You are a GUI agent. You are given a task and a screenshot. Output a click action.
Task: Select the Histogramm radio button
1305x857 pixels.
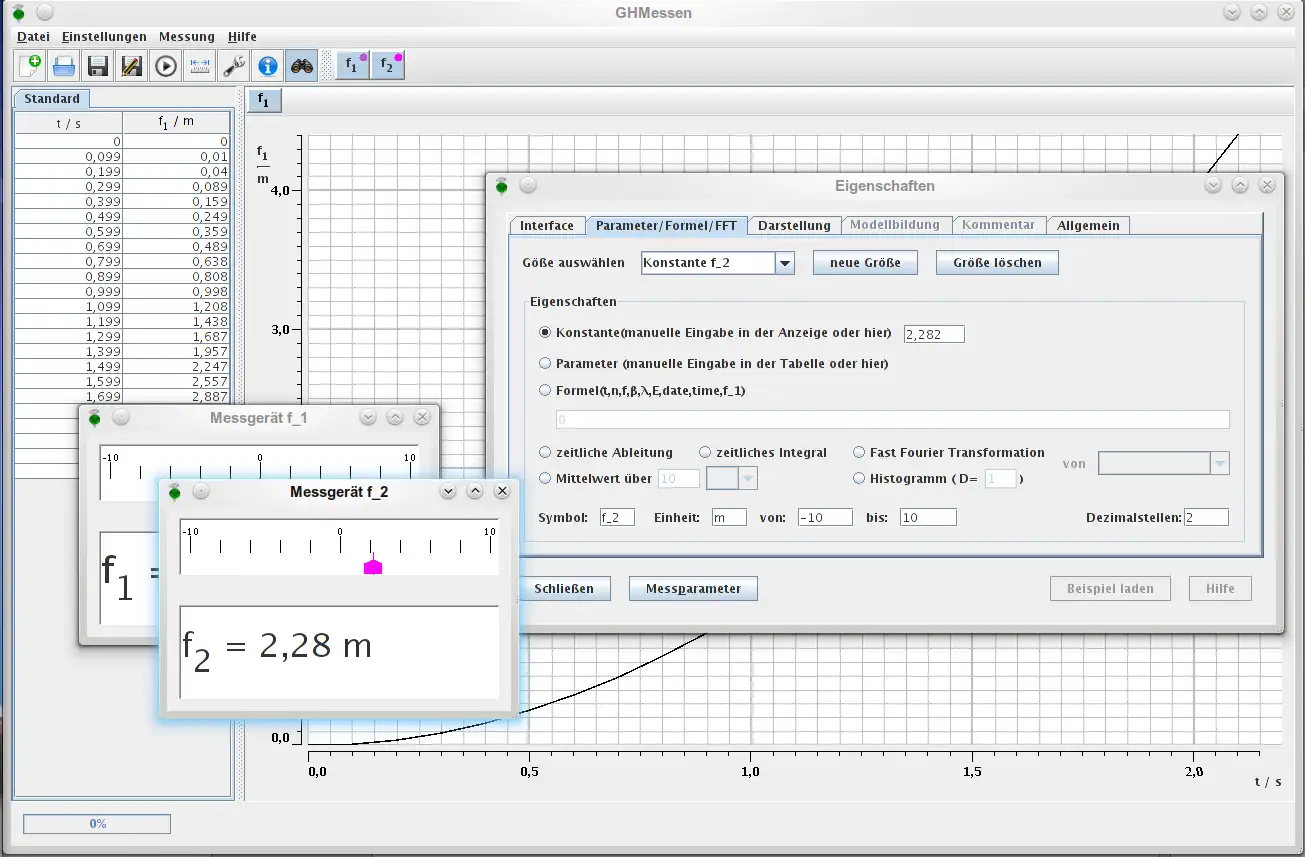859,478
